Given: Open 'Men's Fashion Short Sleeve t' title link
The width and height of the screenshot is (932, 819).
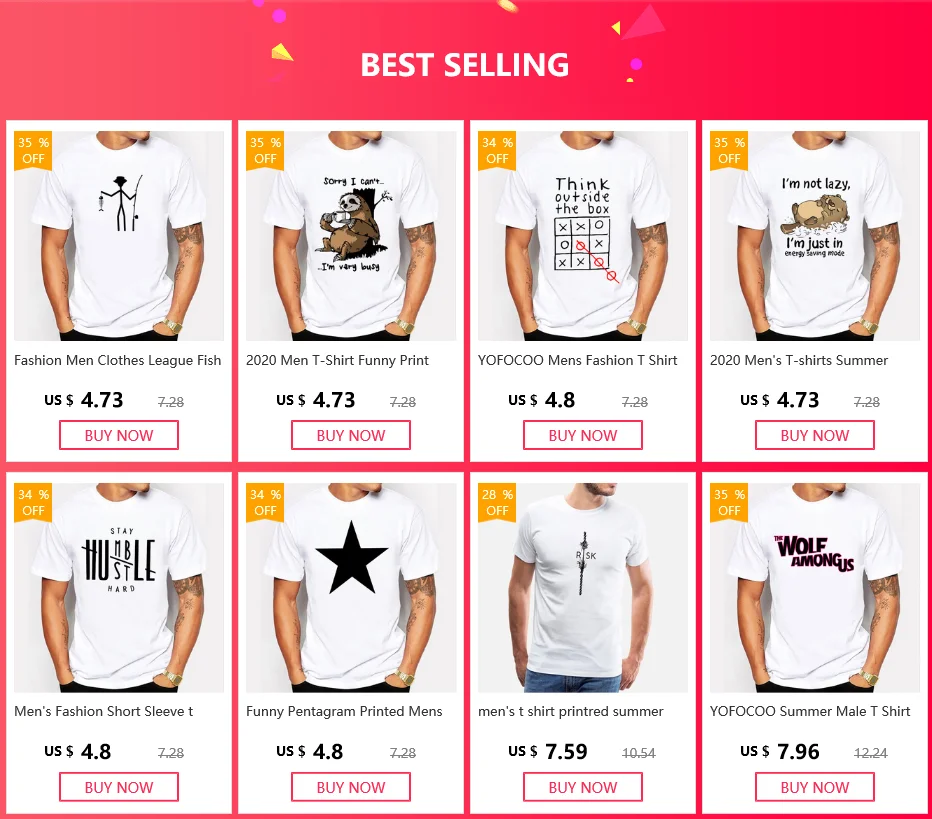Looking at the screenshot, I should (103, 711).
